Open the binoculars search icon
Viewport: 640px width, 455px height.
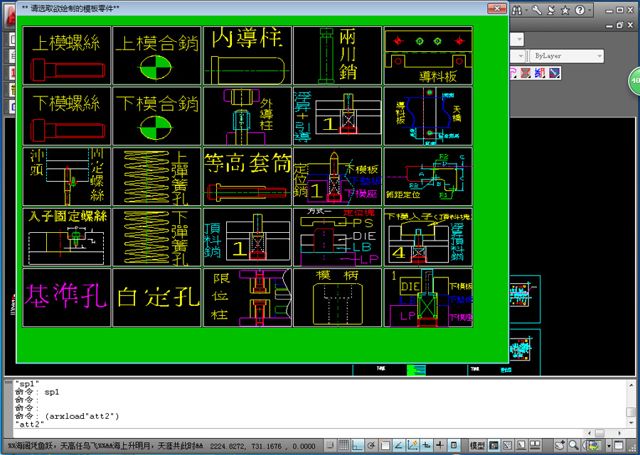coord(517,10)
